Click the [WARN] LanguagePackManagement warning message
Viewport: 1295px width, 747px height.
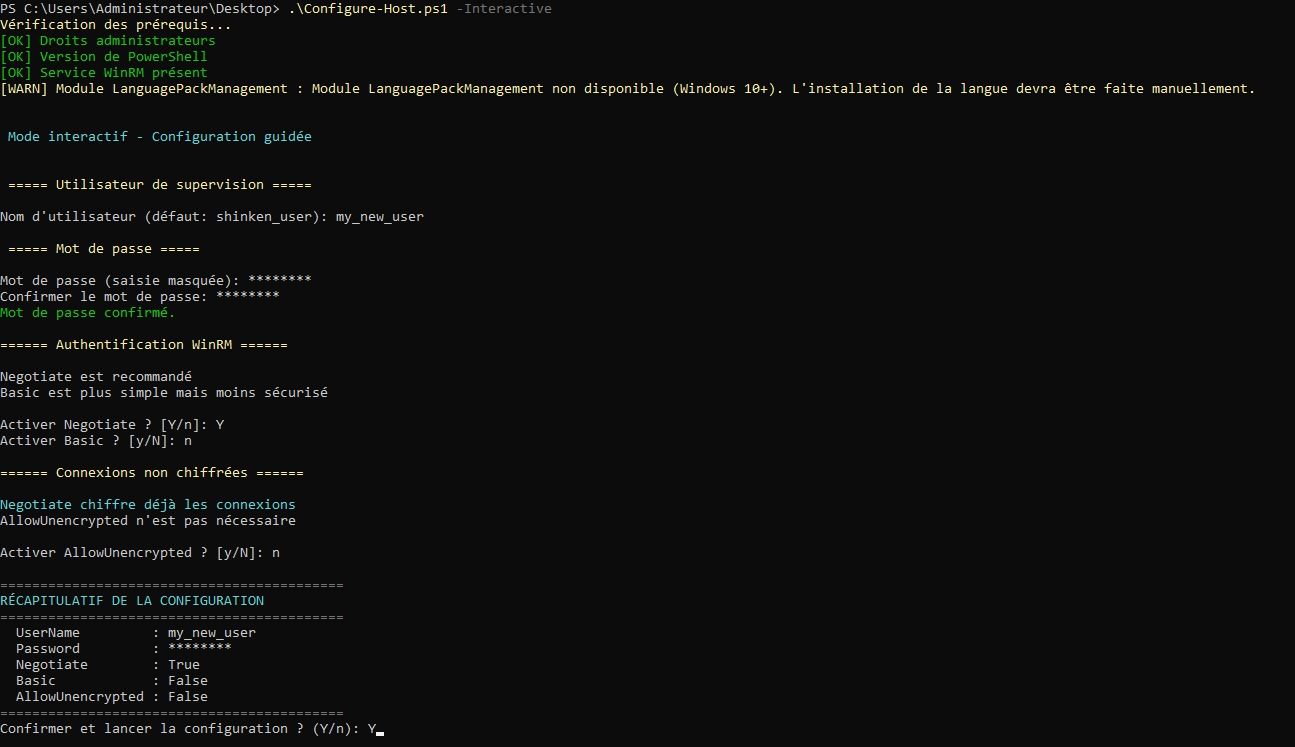[627, 89]
